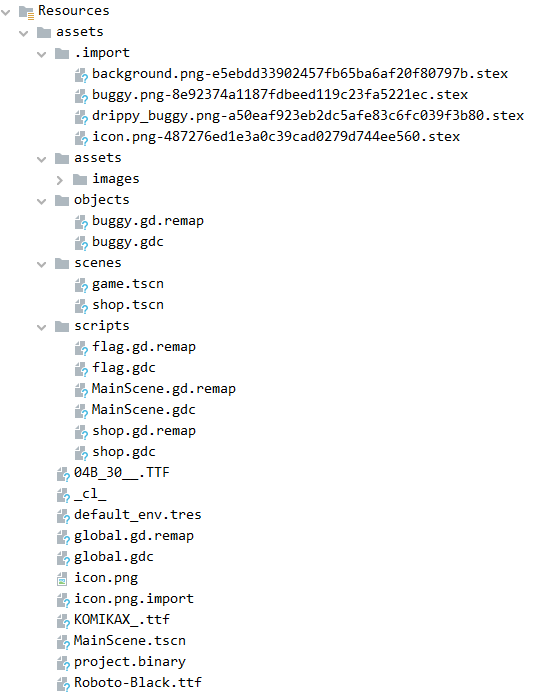Select default_env.tres file
Screen dimensions: 556x695
(137, 515)
